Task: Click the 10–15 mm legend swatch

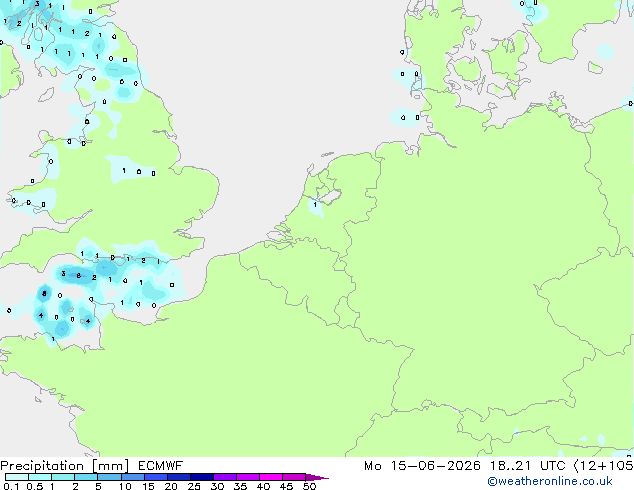Action: tap(132, 477)
